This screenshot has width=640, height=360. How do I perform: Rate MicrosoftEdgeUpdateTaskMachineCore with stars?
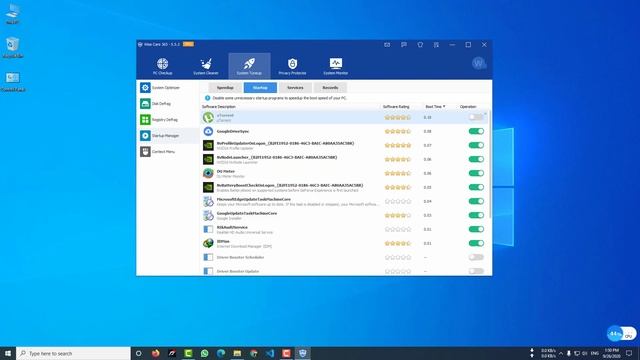point(398,201)
